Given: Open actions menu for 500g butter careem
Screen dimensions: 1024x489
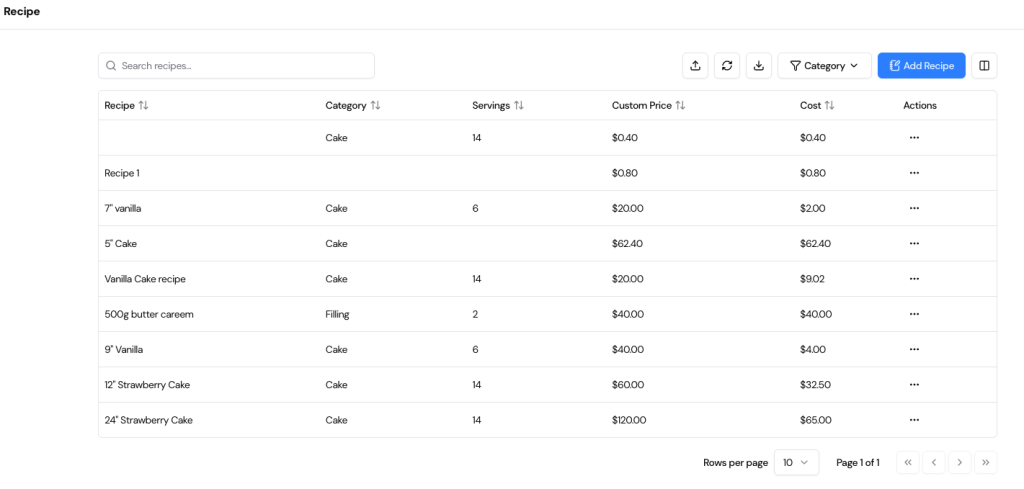Looking at the screenshot, I should 913,314.
